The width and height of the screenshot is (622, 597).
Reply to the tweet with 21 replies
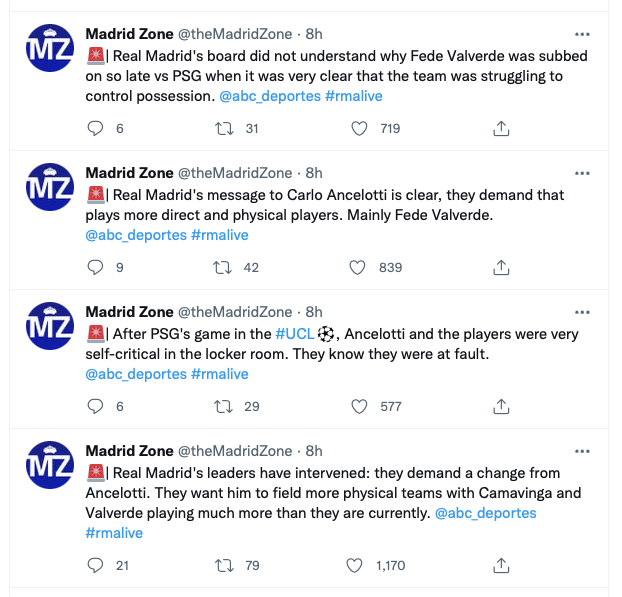click(x=95, y=565)
